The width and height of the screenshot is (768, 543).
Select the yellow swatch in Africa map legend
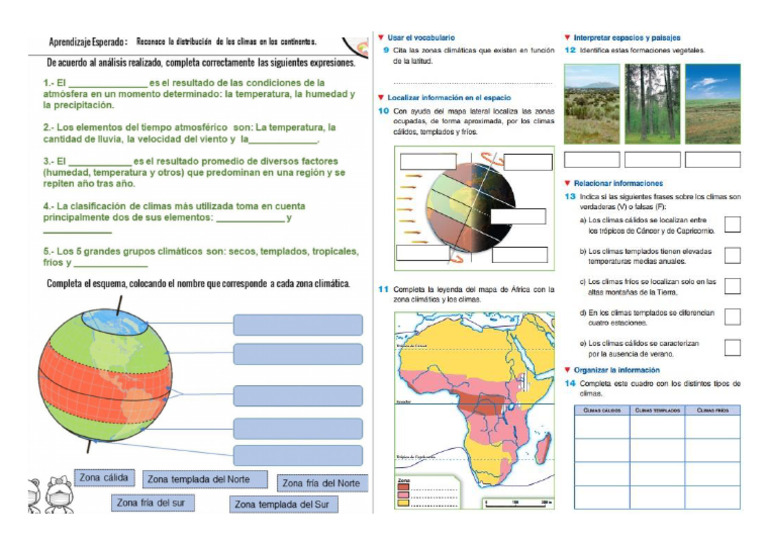(x=404, y=503)
